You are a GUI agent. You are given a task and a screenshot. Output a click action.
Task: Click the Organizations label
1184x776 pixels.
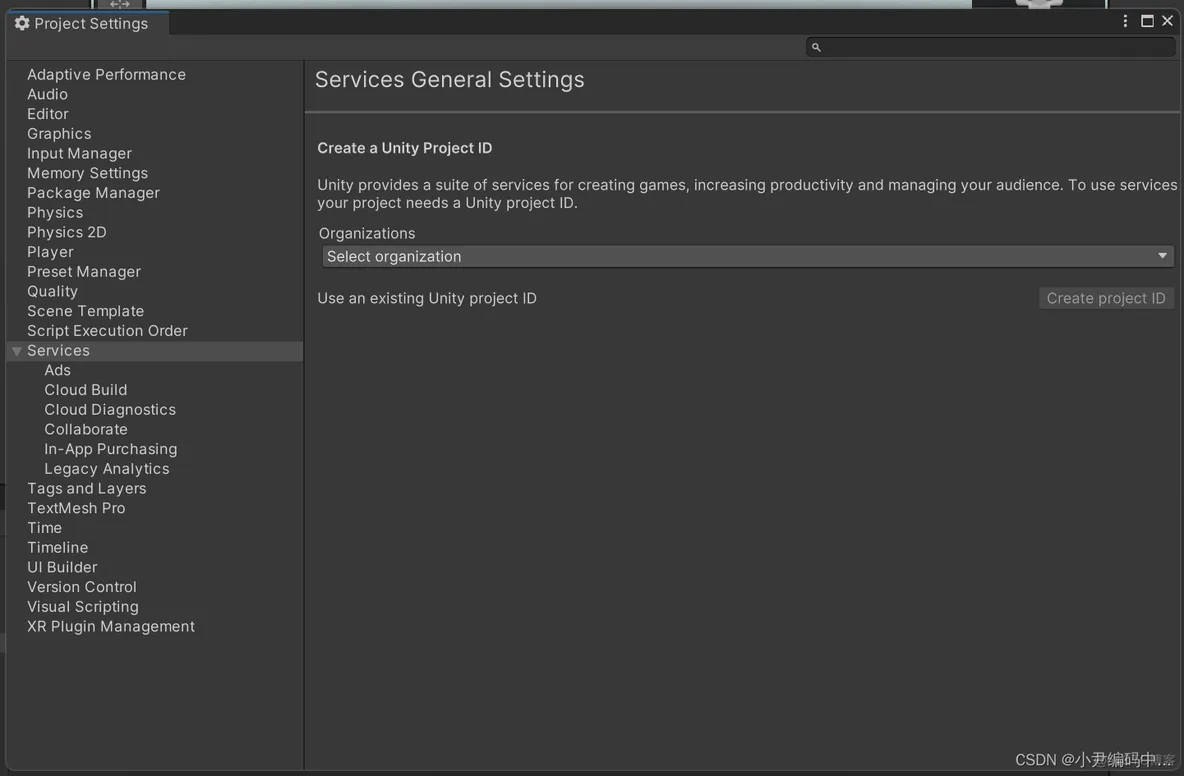coord(367,233)
